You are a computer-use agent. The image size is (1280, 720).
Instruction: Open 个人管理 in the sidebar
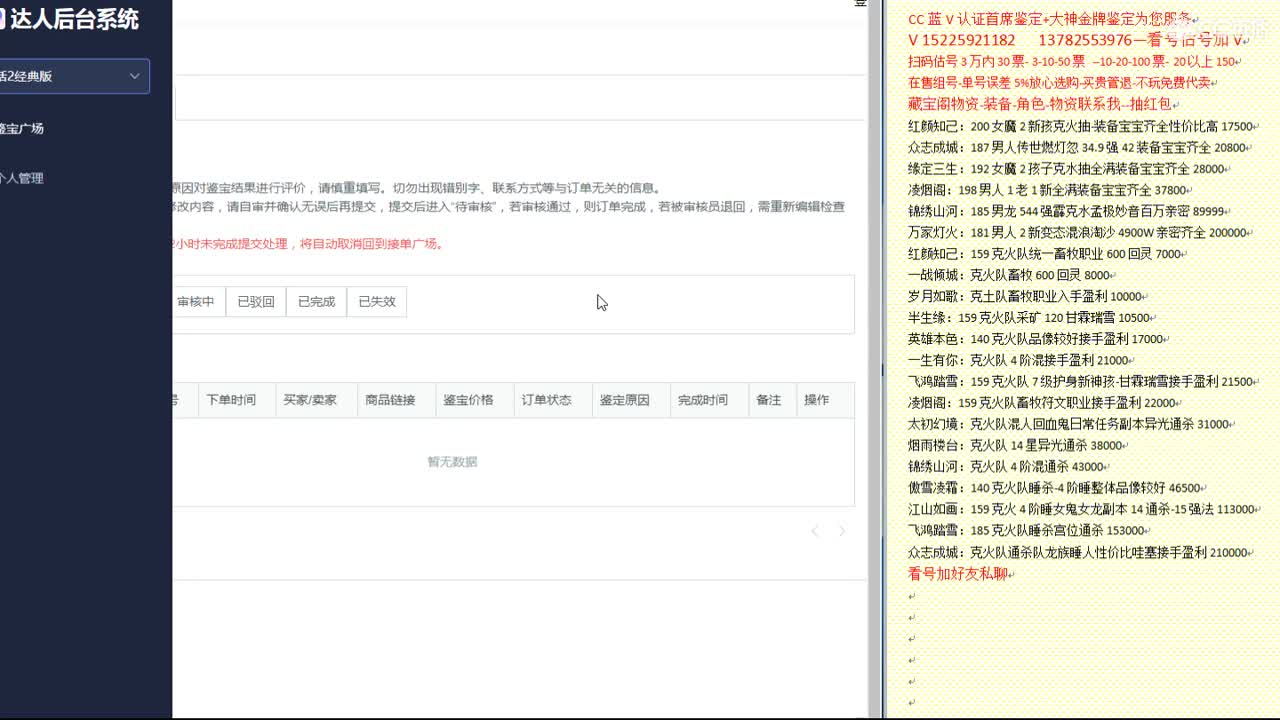pos(22,179)
